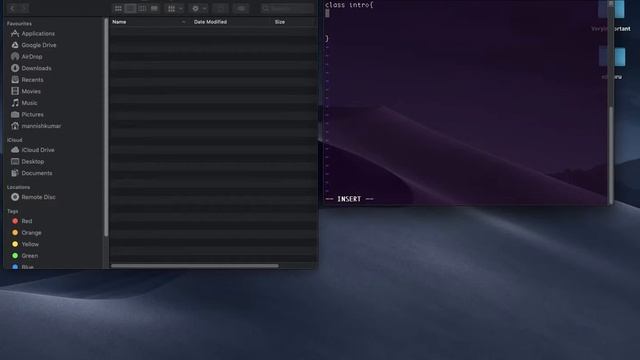Show Recents in the sidebar

coord(27,80)
